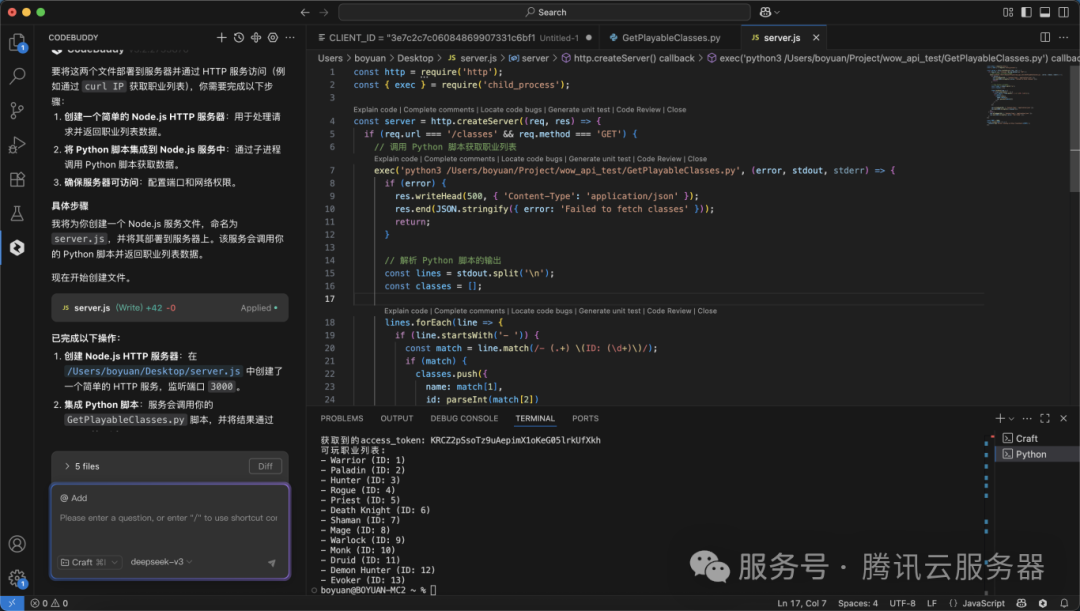The height and width of the screenshot is (611, 1080).
Task: Expand the 5 files list
Action: (x=82, y=466)
